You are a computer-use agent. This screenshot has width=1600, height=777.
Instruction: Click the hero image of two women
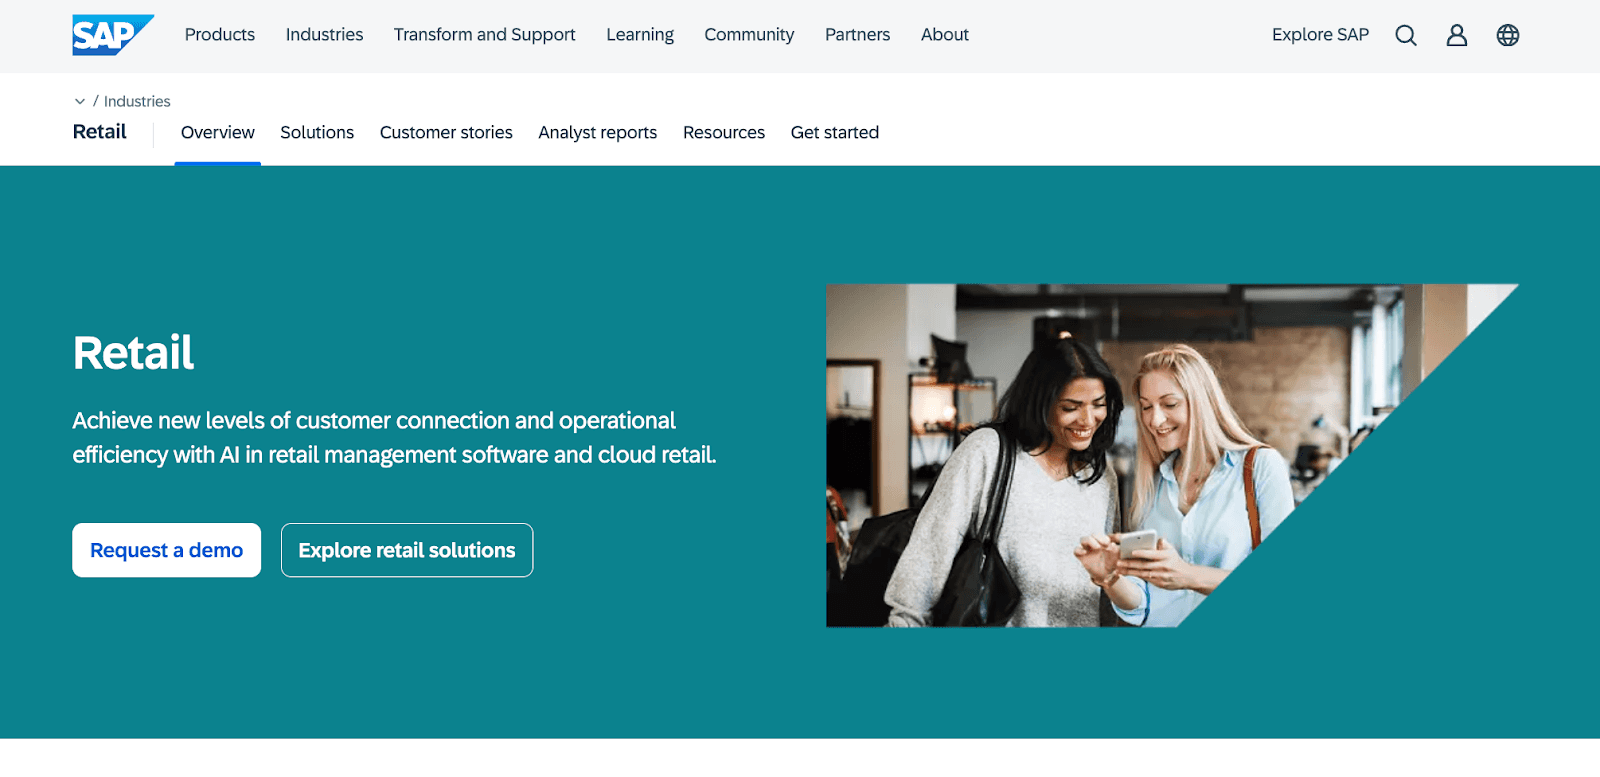1100,455
